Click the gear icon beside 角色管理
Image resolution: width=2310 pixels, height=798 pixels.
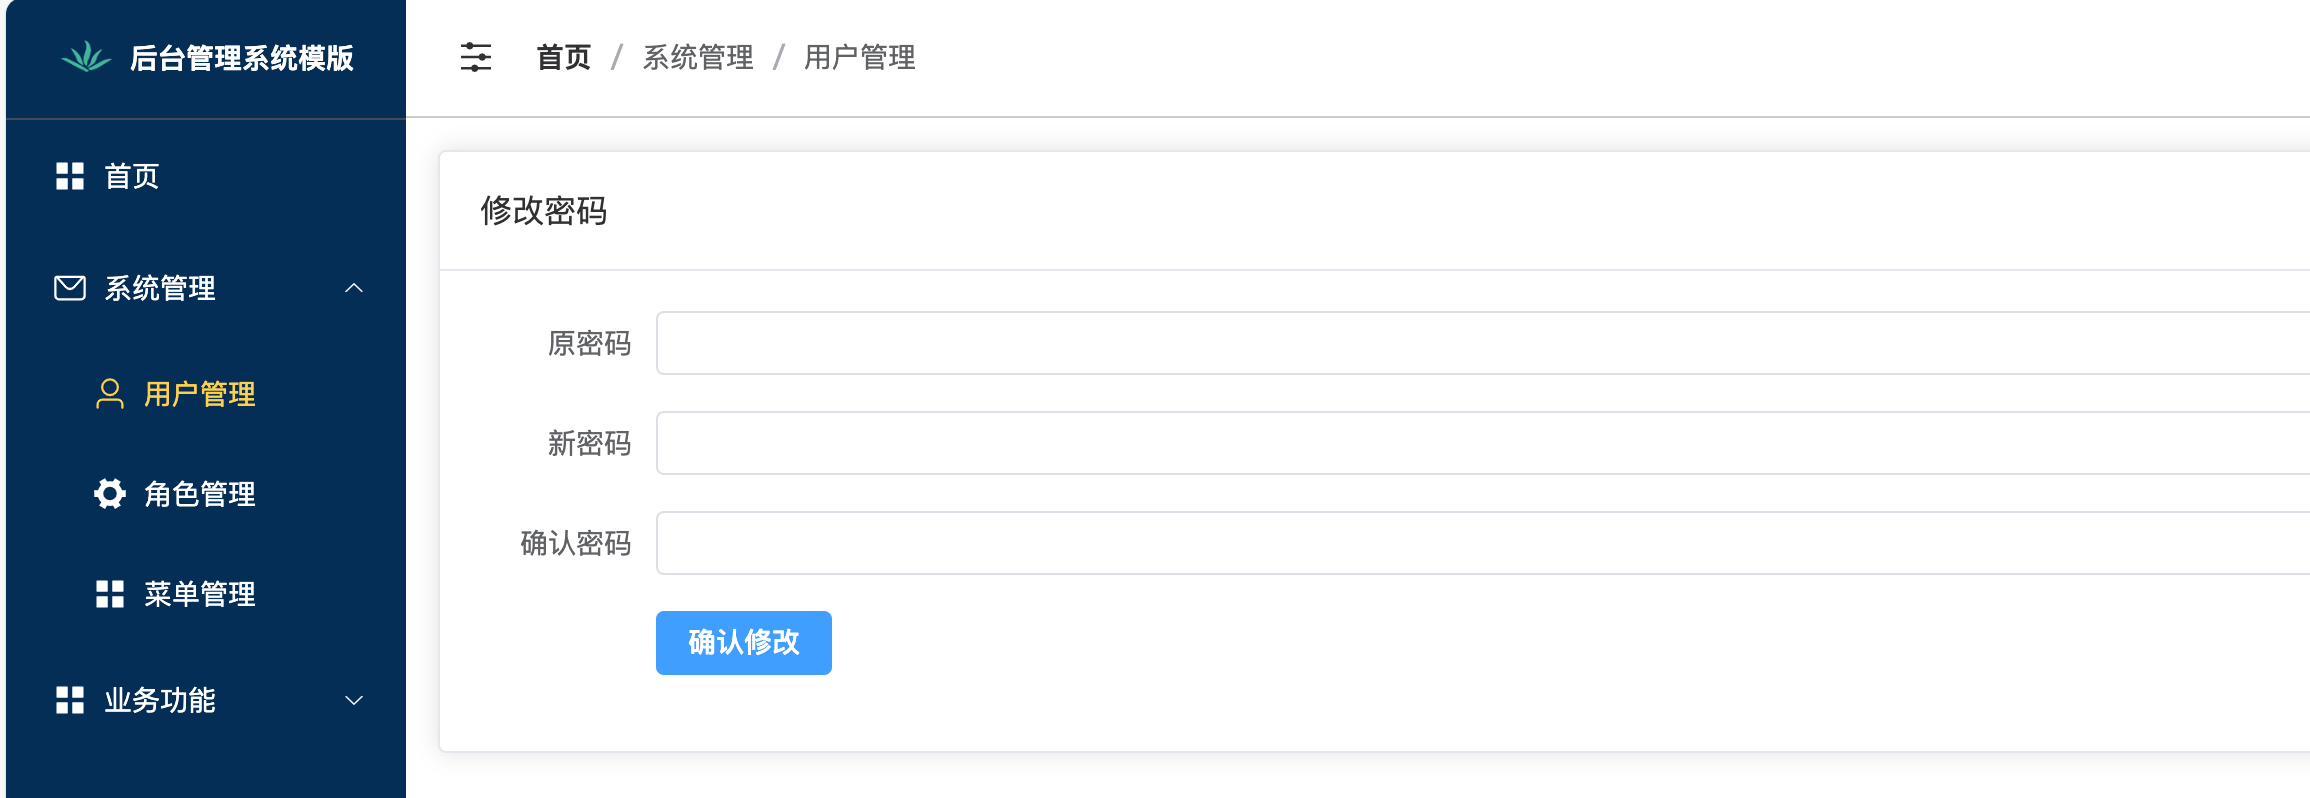[110, 494]
